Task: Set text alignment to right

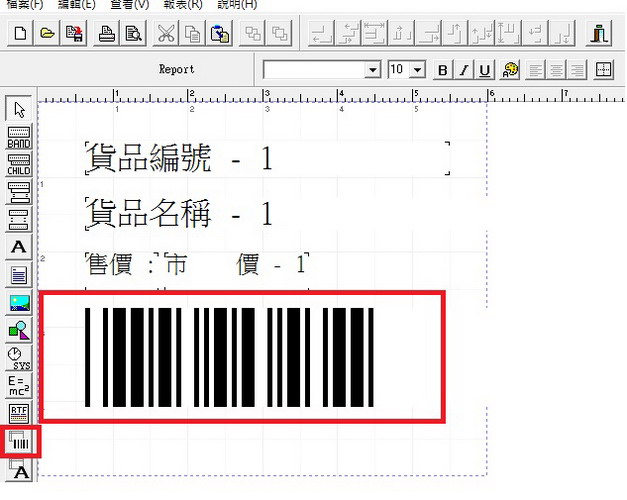Action: coord(577,70)
